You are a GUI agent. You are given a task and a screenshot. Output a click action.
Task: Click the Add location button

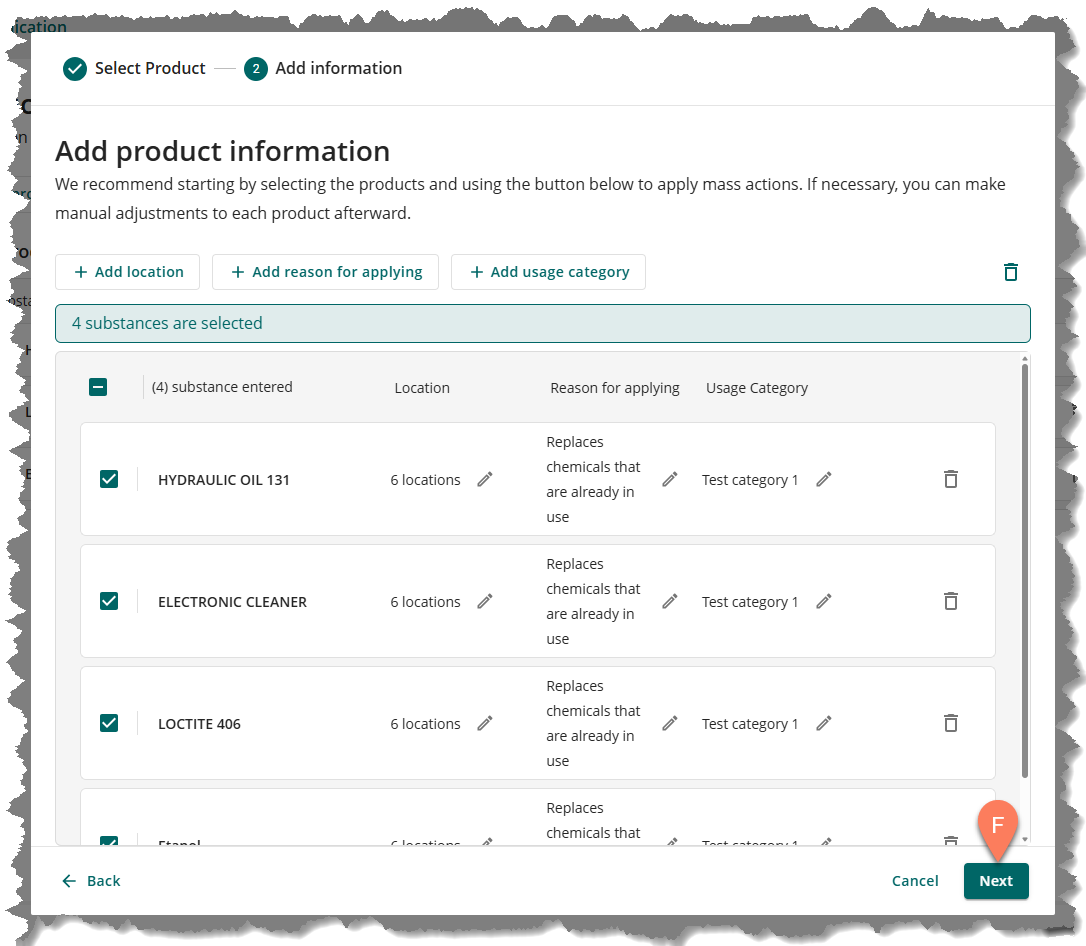pyautogui.click(x=128, y=272)
